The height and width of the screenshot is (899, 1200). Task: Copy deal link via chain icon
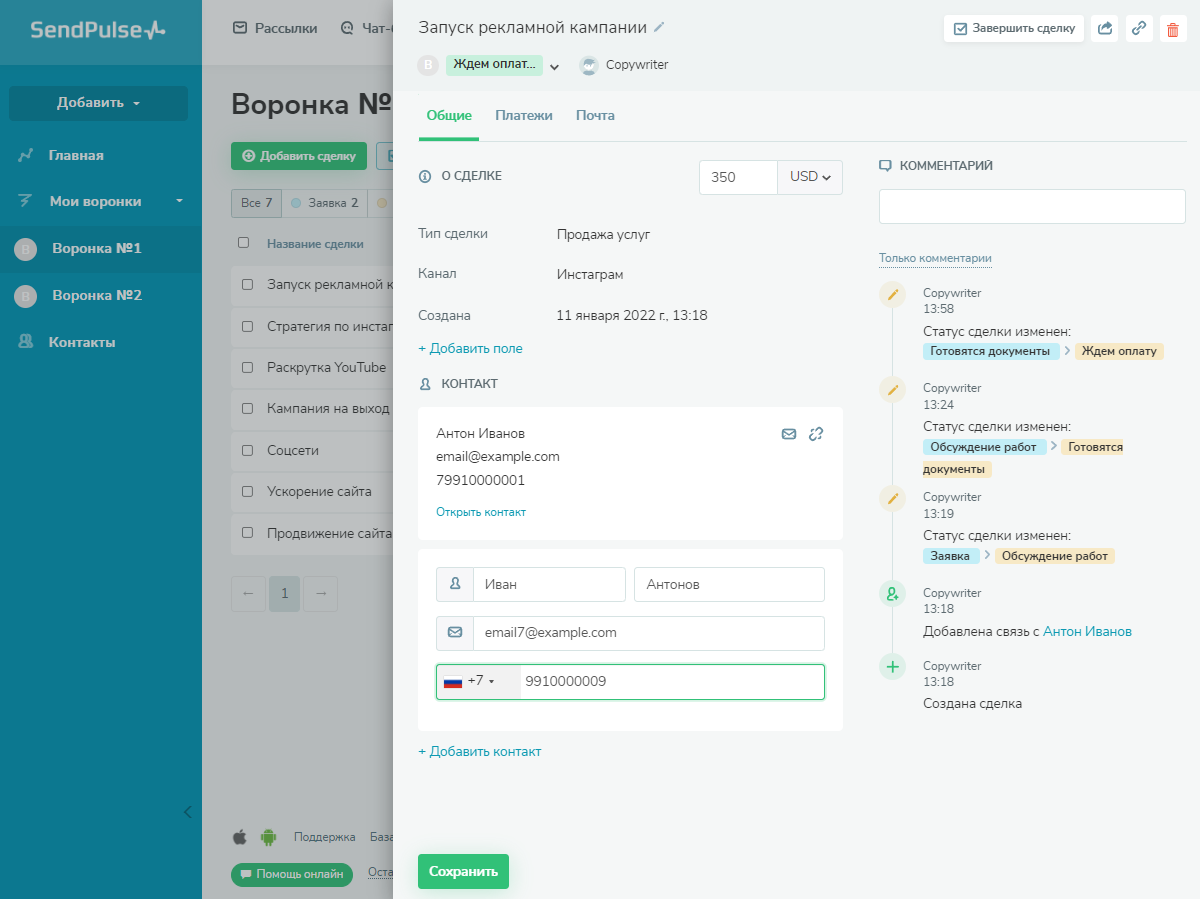pyautogui.click(x=1139, y=29)
